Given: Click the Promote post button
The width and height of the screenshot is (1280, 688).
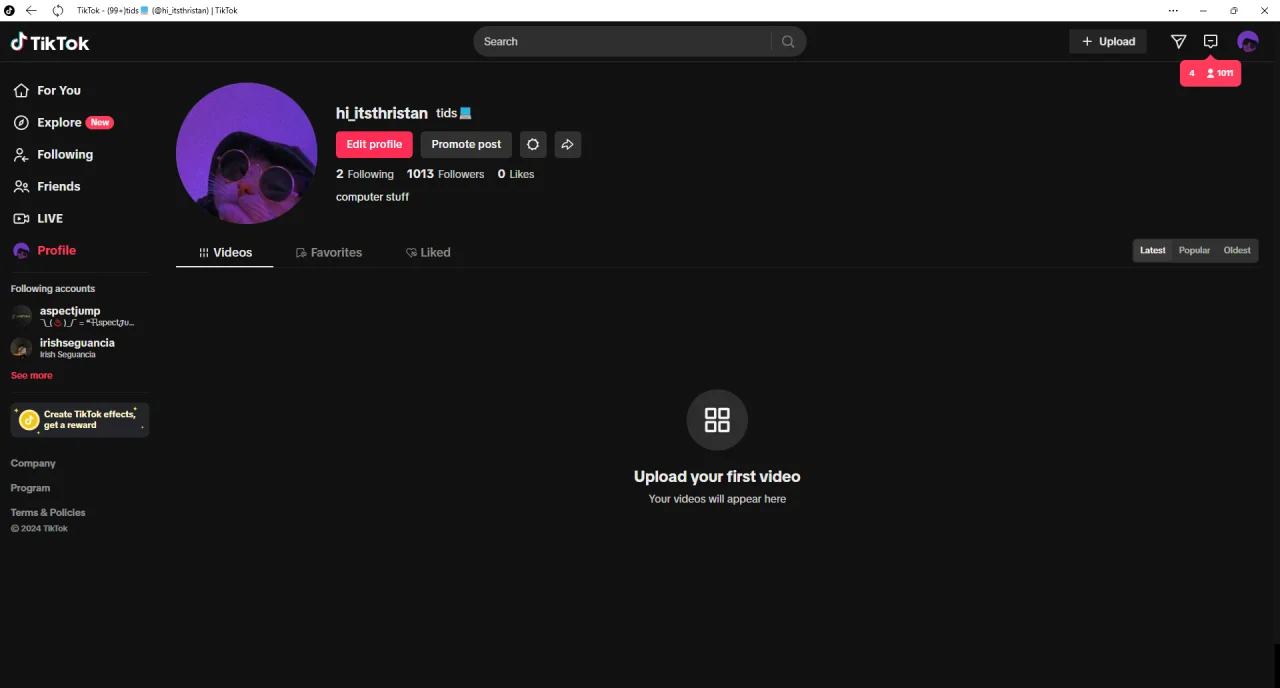Looking at the screenshot, I should (466, 144).
